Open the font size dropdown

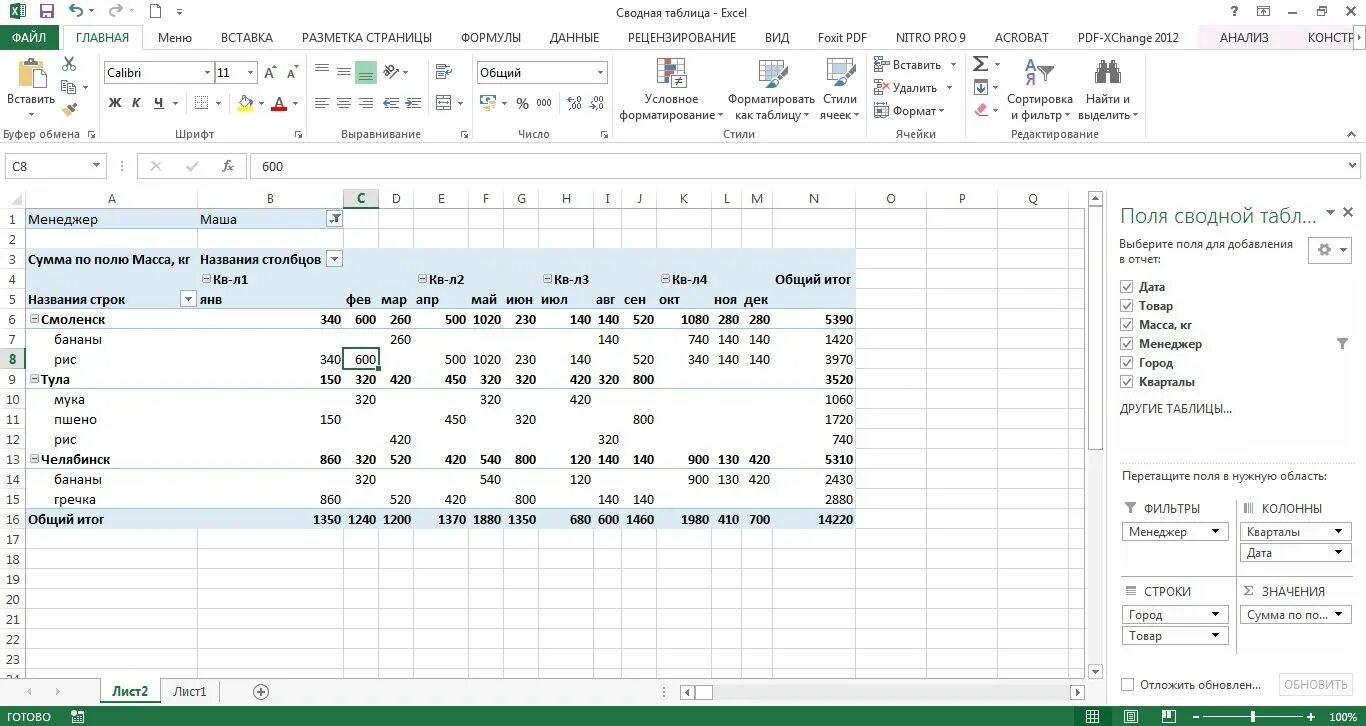coord(250,73)
